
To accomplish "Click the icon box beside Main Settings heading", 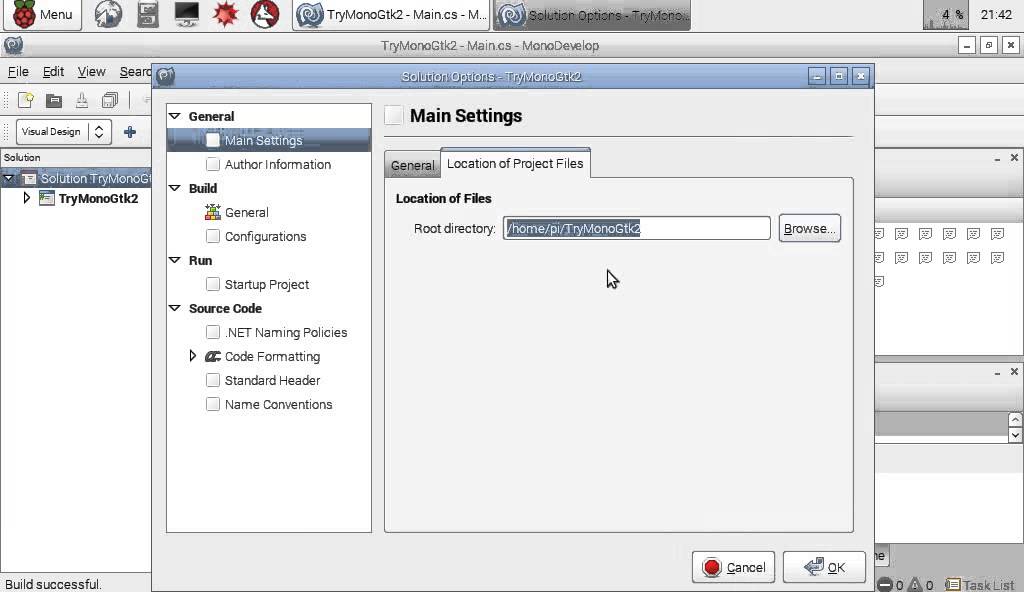I will tap(394, 116).
